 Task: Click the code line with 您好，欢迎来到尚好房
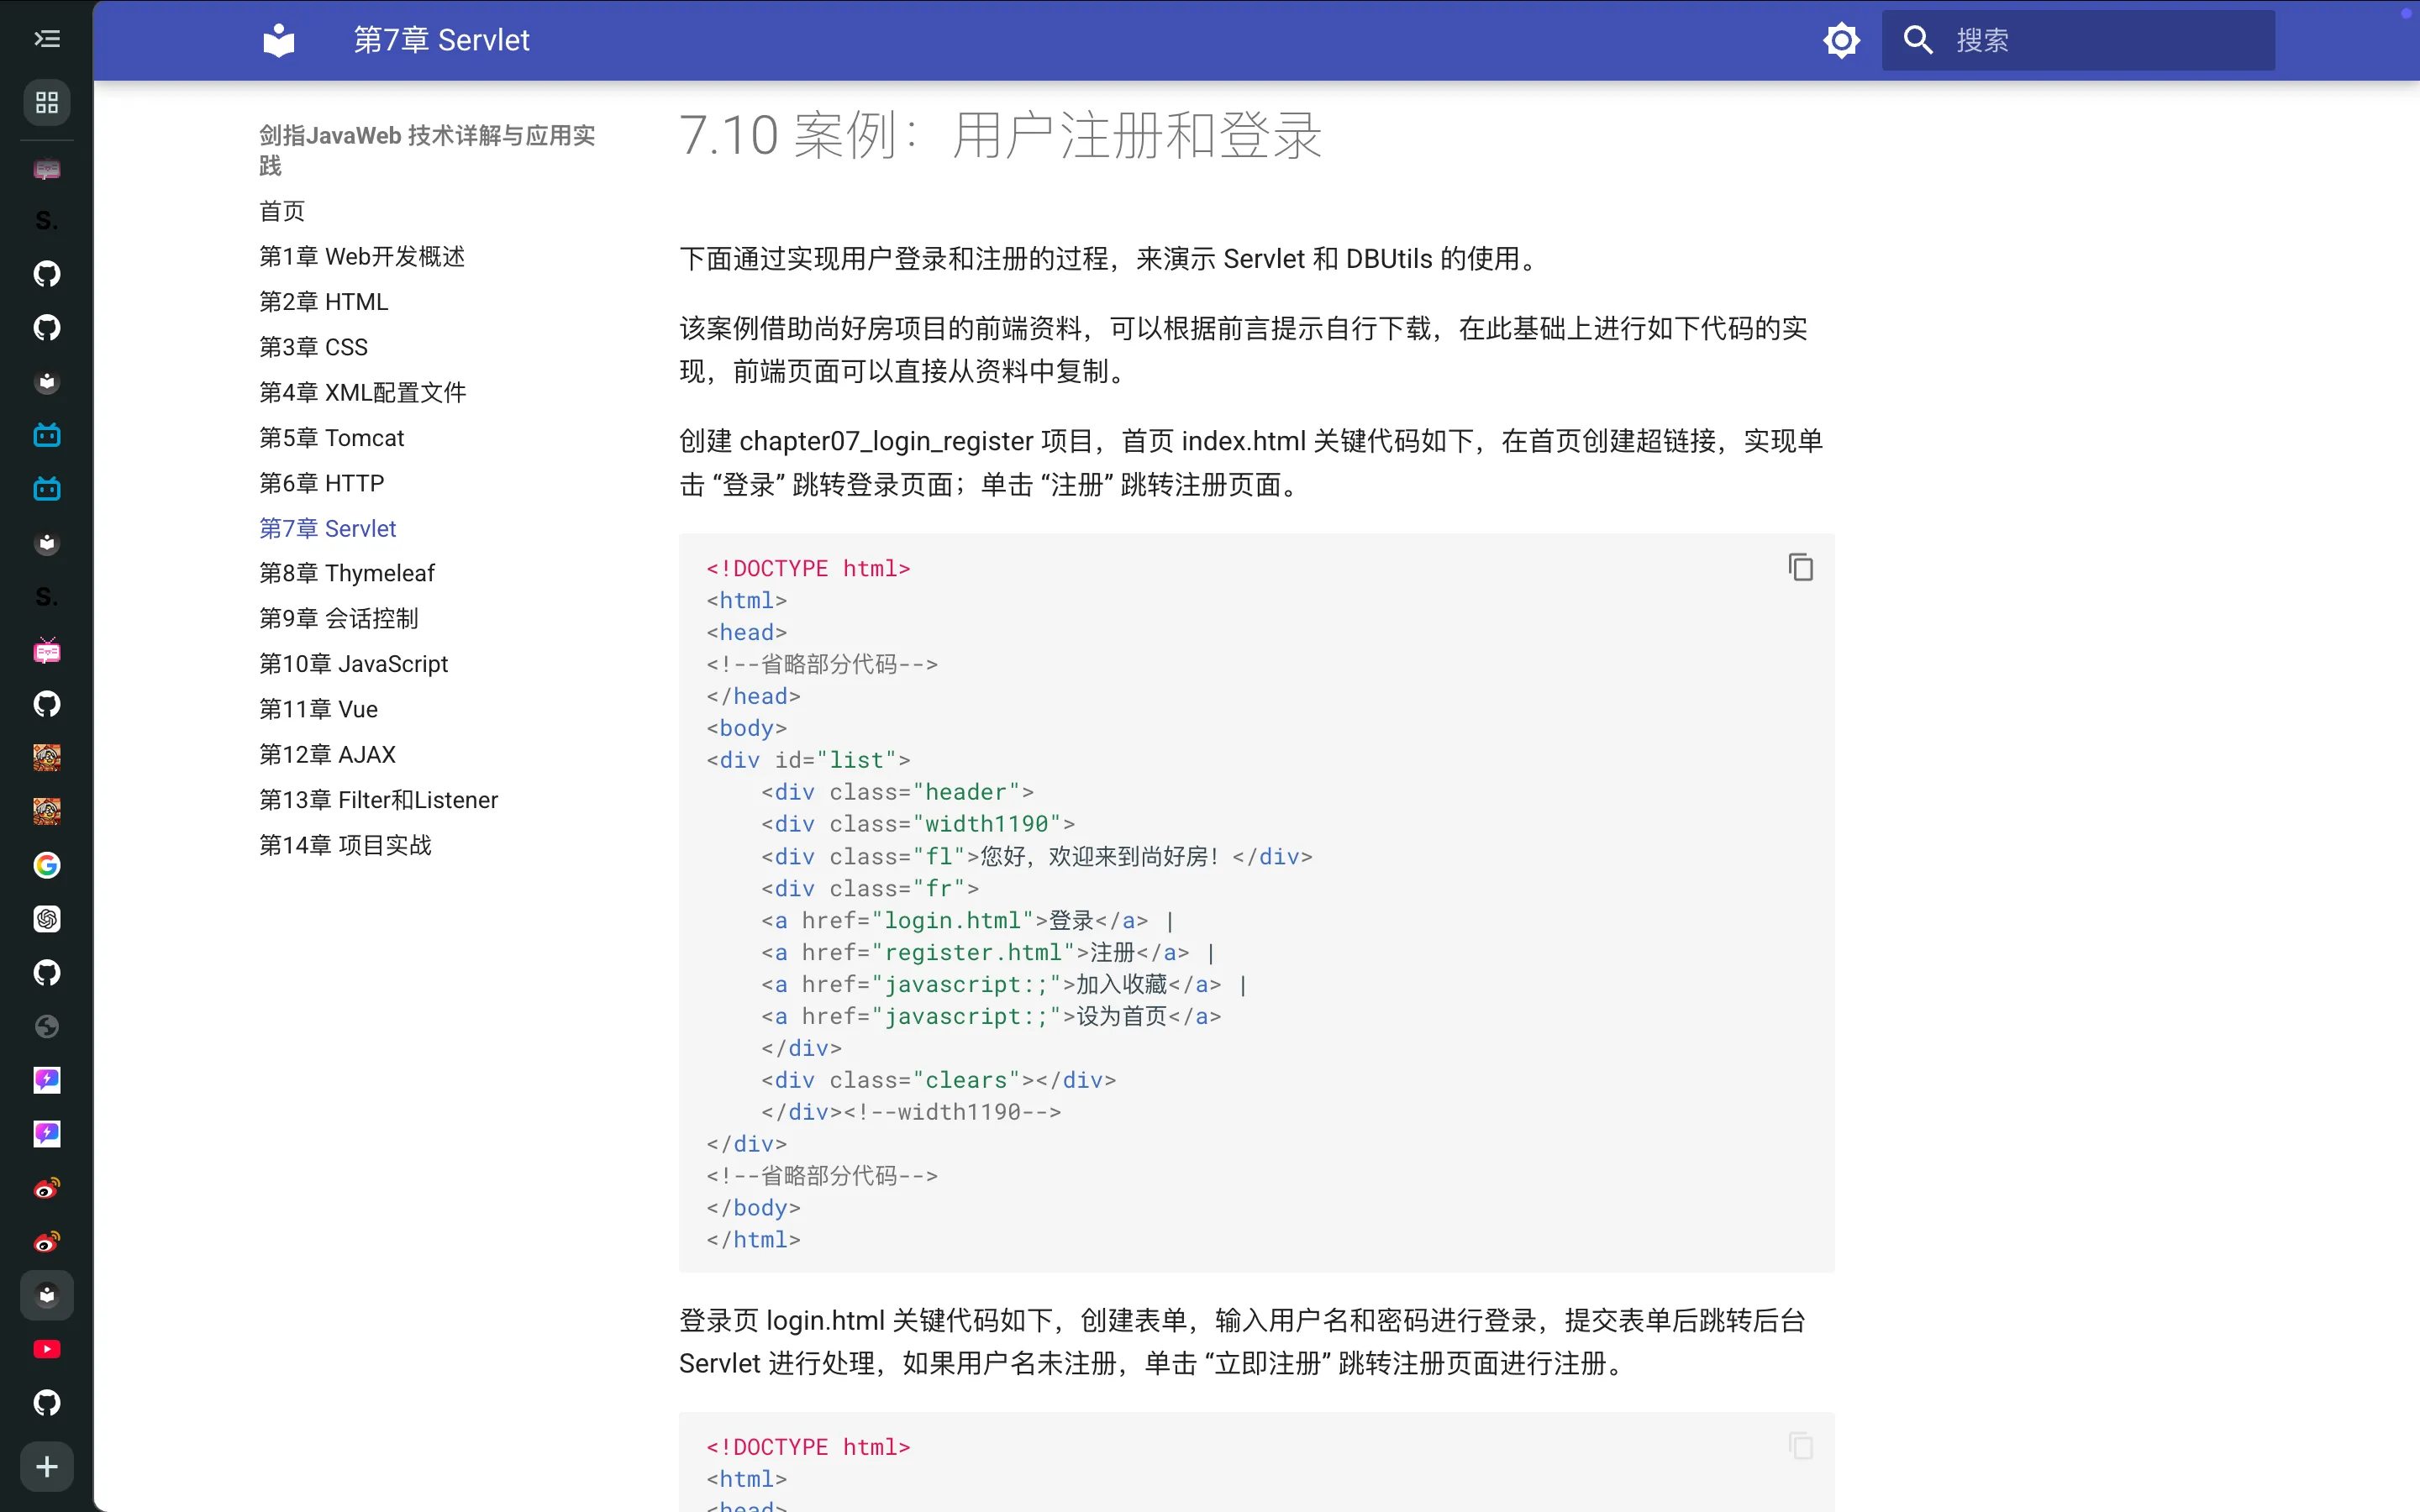point(1036,856)
